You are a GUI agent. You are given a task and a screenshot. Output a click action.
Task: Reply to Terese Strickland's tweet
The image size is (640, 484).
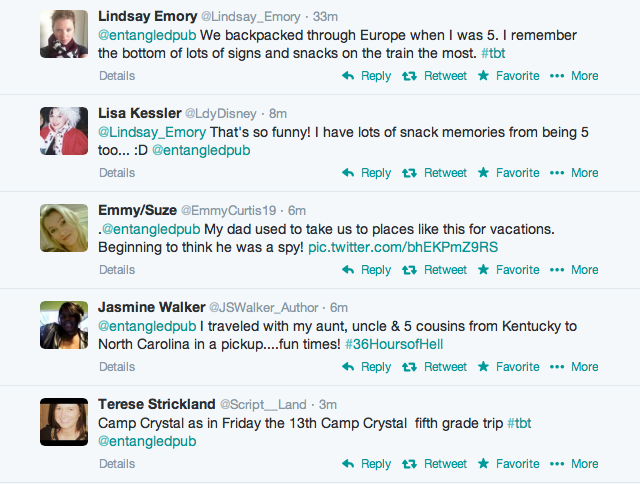[367, 464]
